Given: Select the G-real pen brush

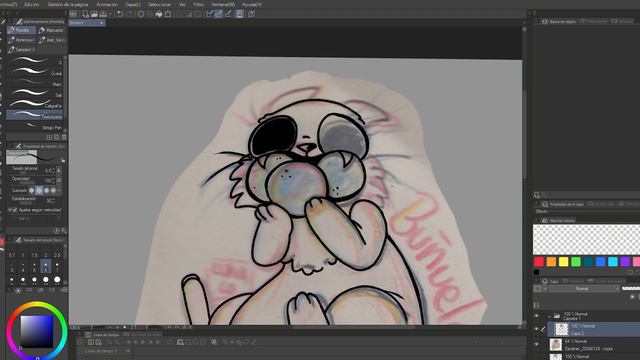Looking at the screenshot, I should pyautogui.click(x=35, y=72).
